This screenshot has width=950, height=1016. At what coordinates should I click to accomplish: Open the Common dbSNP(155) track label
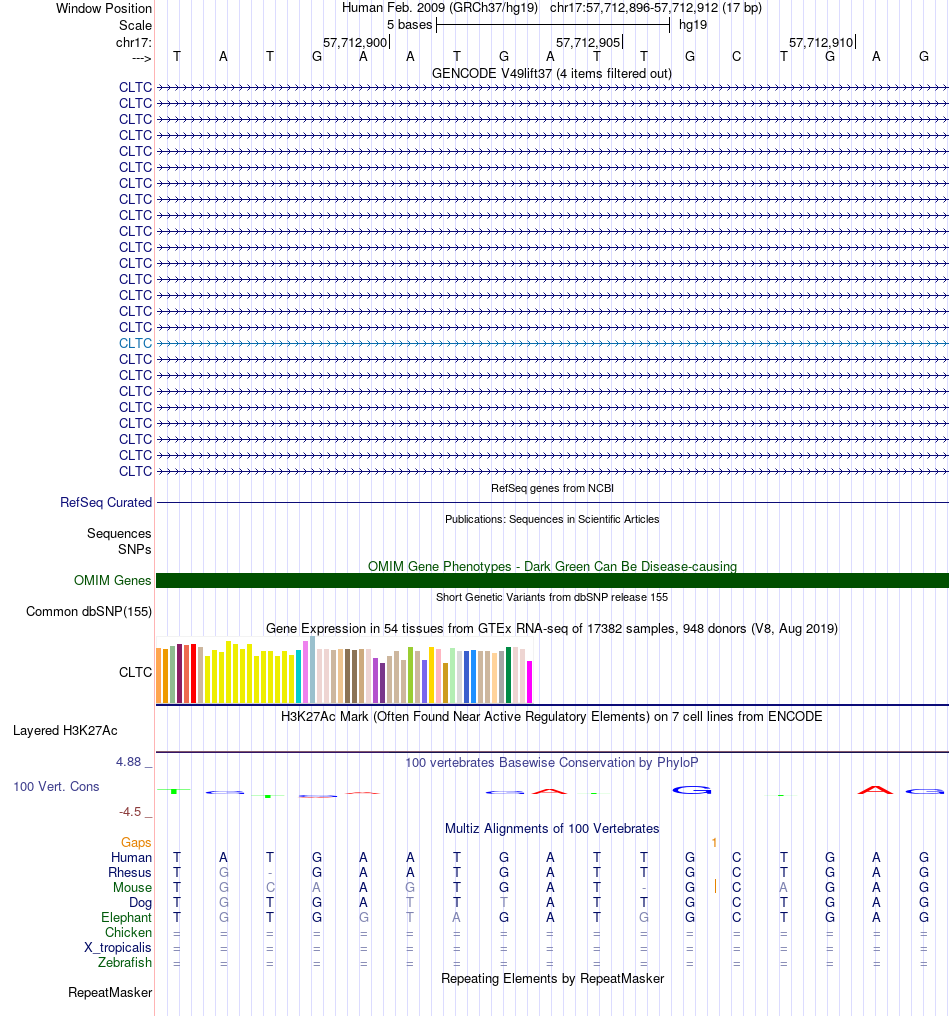point(89,612)
